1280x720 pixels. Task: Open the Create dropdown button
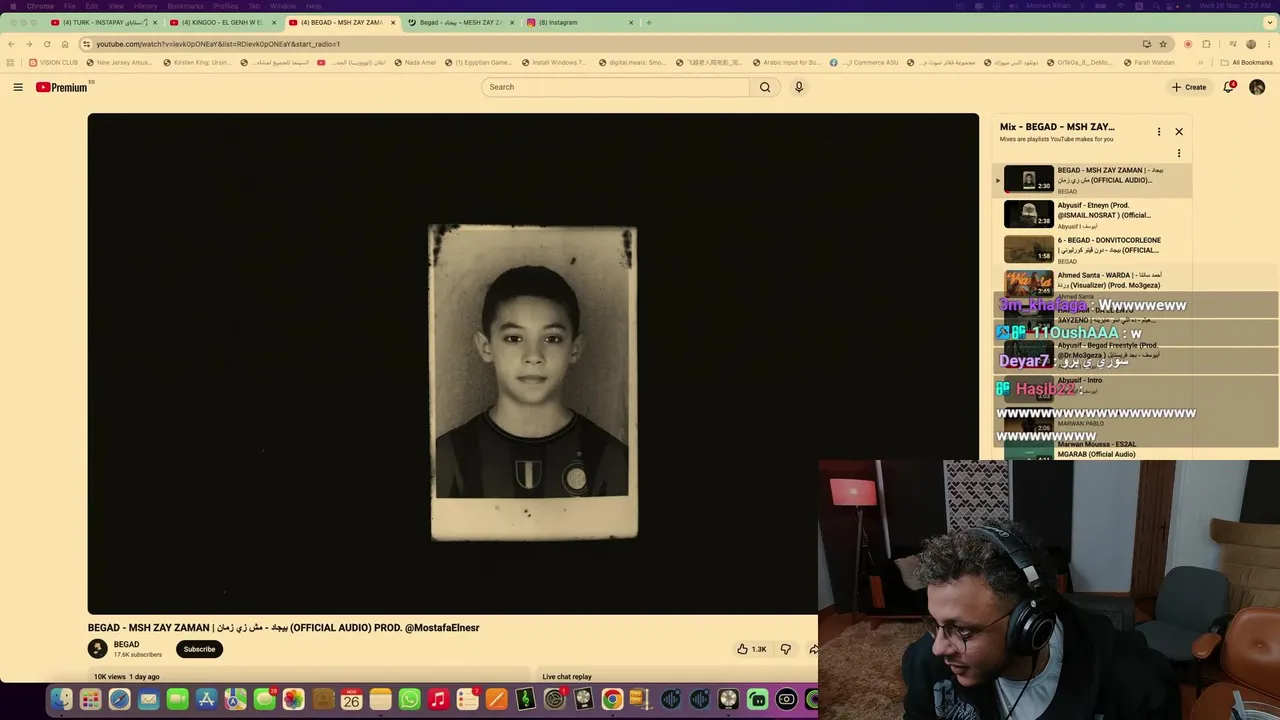tap(1189, 87)
